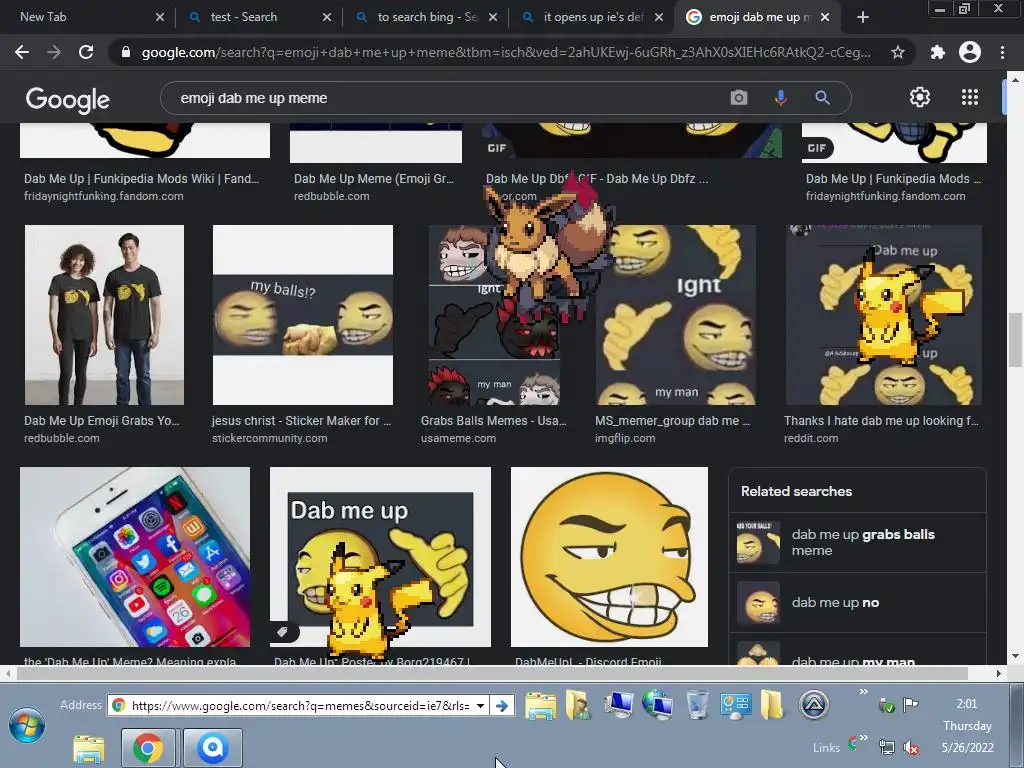Viewport: 1024px width, 768px height.
Task: Click the blue Q app taskbar button
Action: (212, 748)
